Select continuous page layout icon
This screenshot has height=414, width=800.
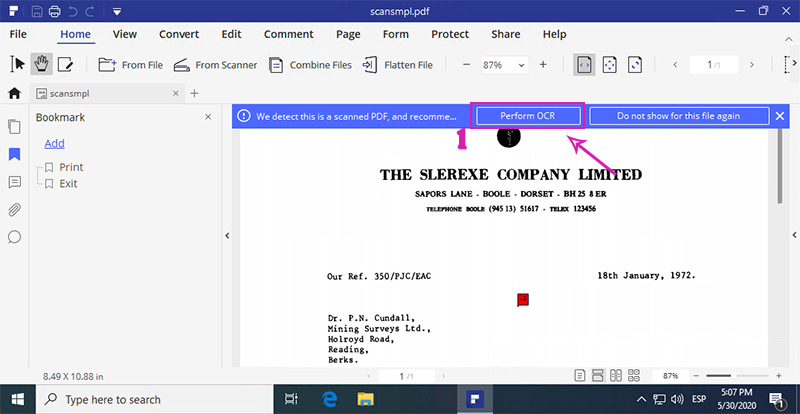pos(597,376)
